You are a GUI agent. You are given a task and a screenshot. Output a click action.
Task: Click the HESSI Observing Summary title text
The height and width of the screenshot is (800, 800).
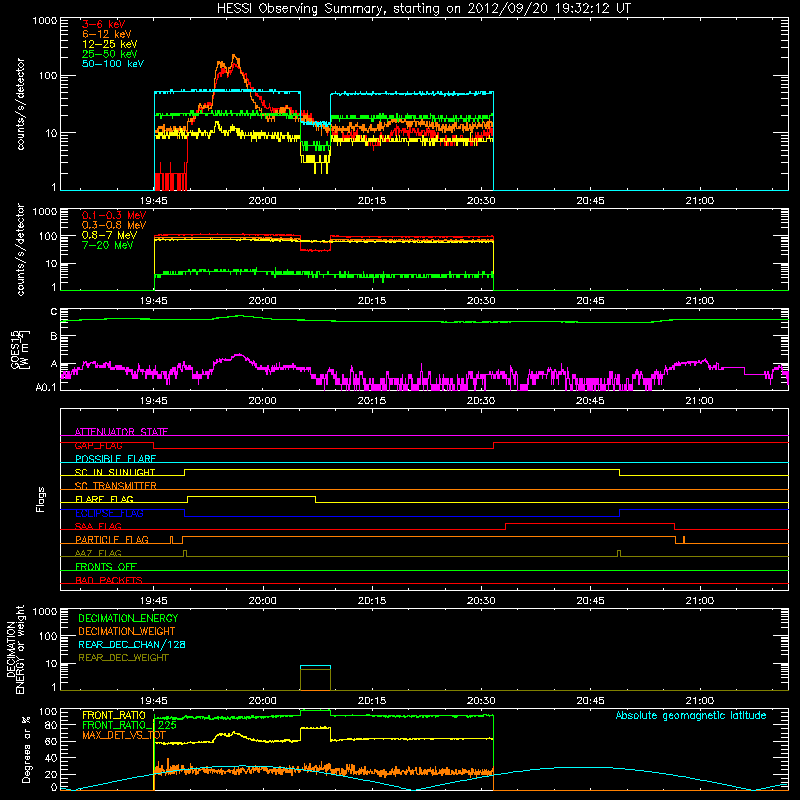424,9
